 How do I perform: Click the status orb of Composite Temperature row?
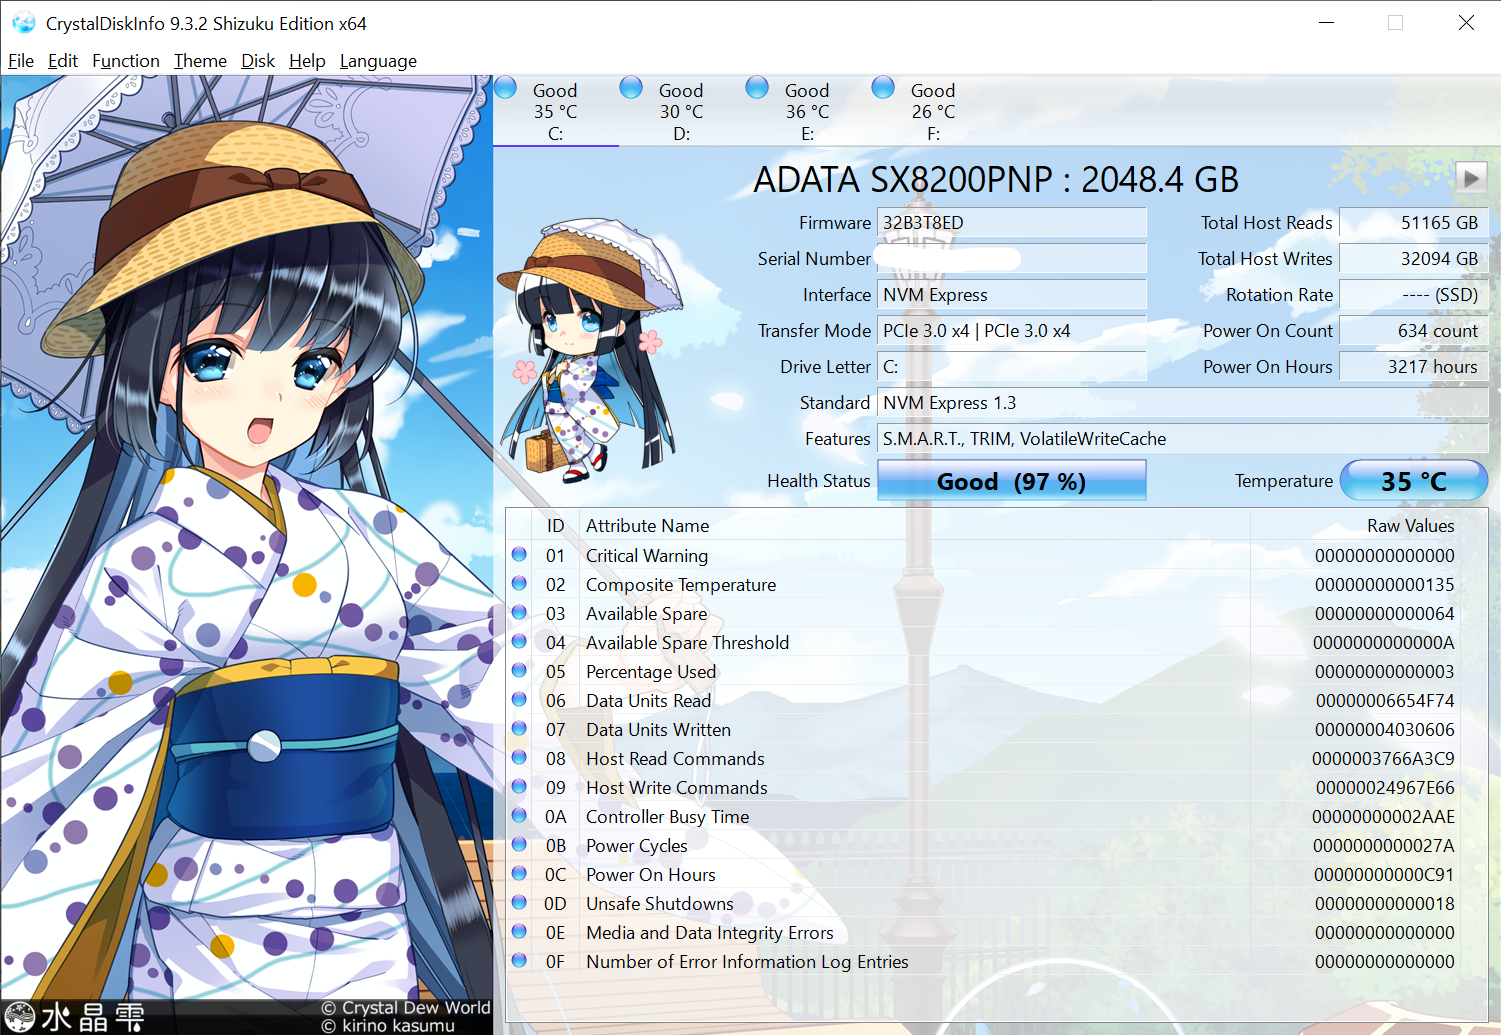(x=519, y=583)
